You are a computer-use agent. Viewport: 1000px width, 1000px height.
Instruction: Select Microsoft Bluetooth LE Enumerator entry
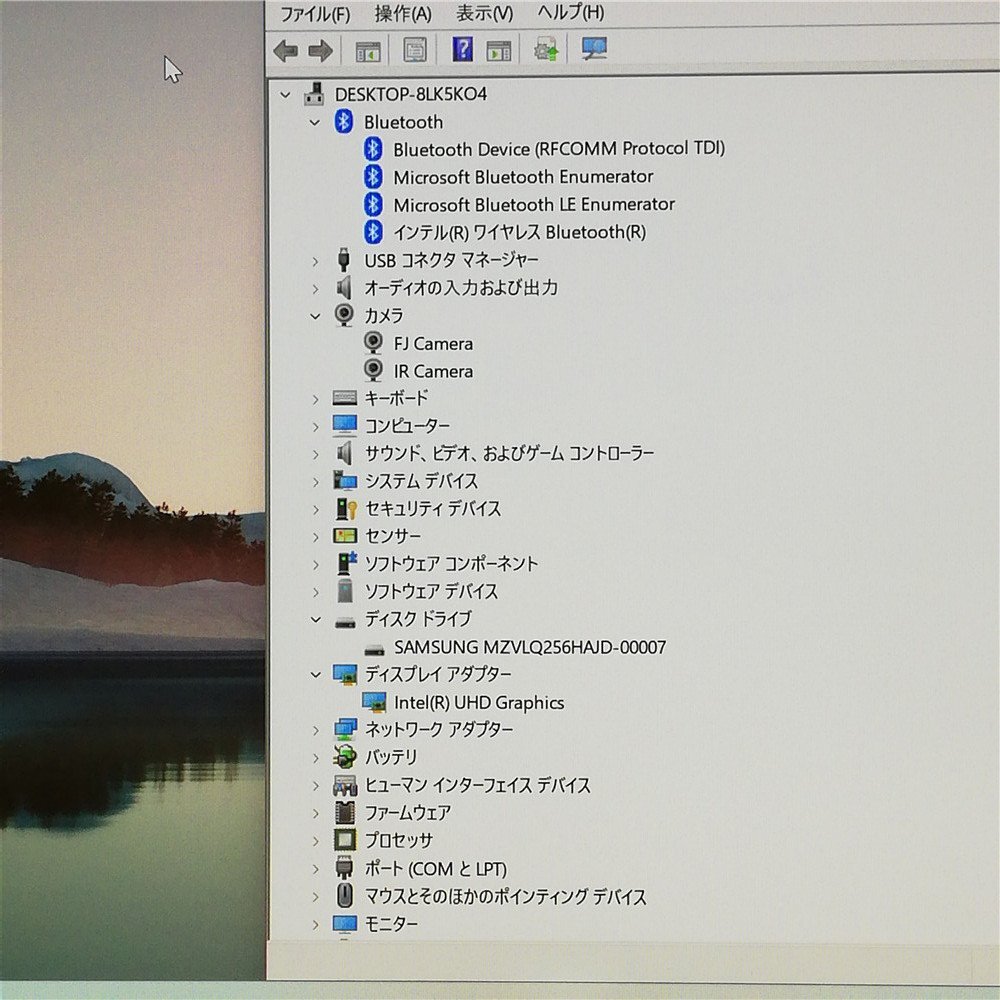pyautogui.click(x=534, y=205)
